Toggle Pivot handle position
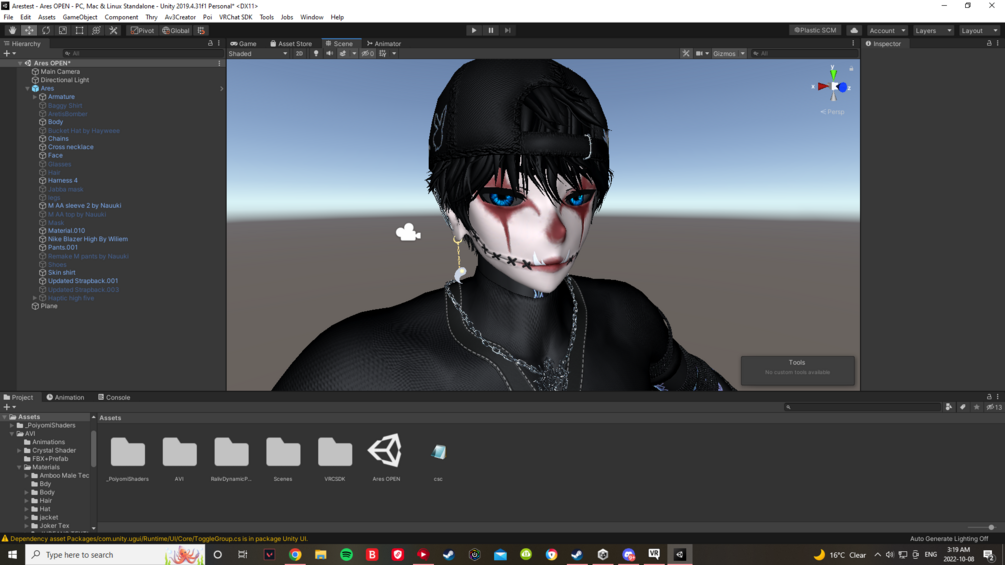 [142, 30]
